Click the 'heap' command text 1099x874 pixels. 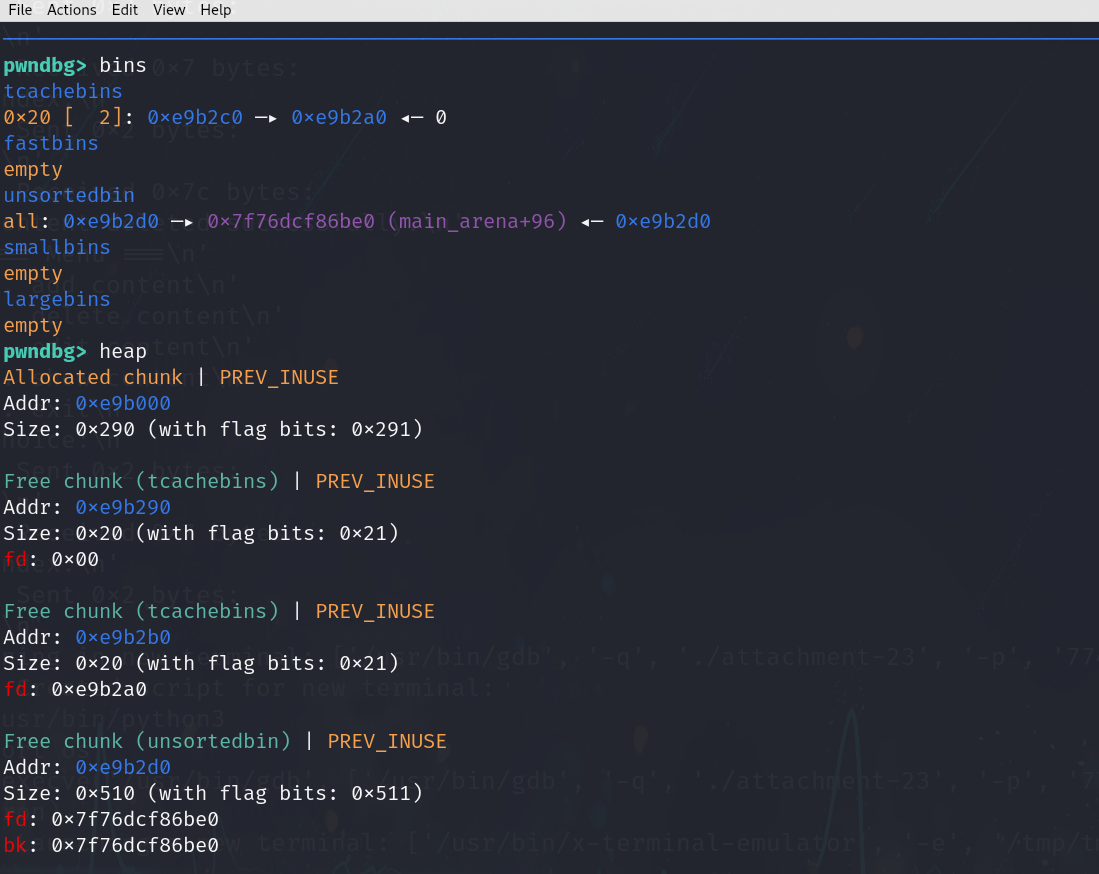123,351
